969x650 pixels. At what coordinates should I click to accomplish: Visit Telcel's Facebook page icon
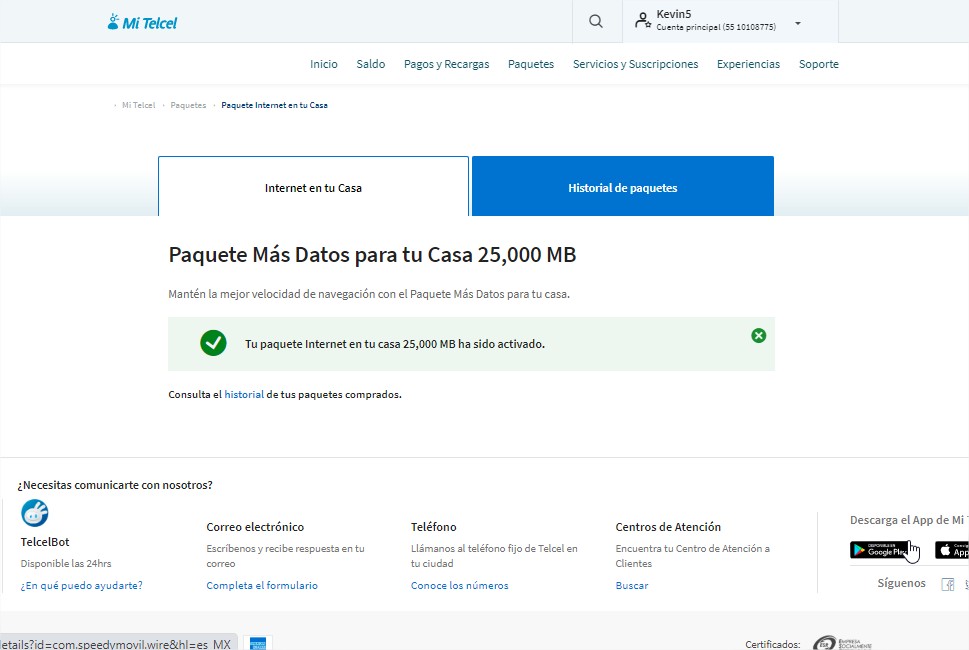[948, 584]
